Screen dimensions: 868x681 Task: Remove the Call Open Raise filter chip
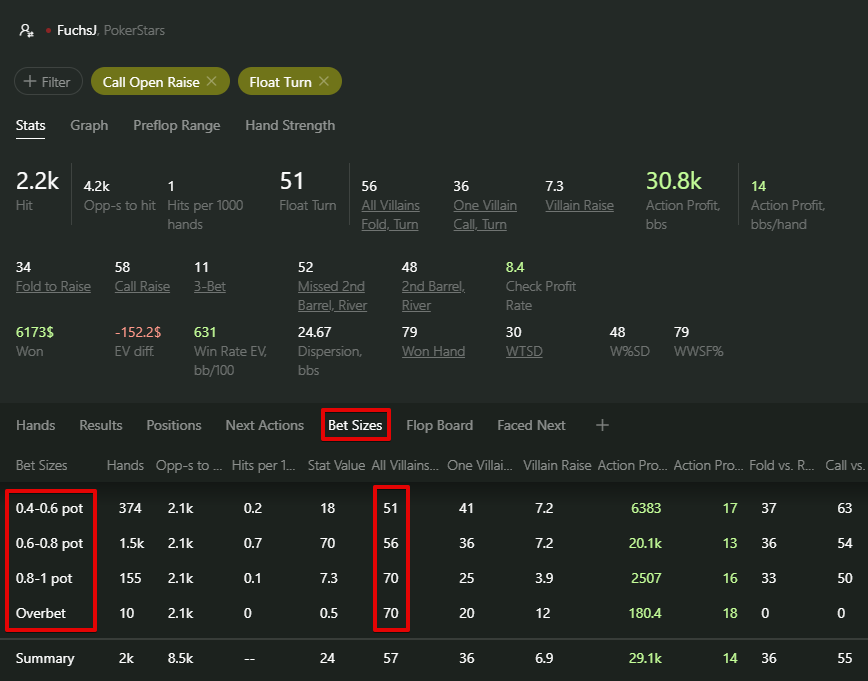click(x=211, y=82)
